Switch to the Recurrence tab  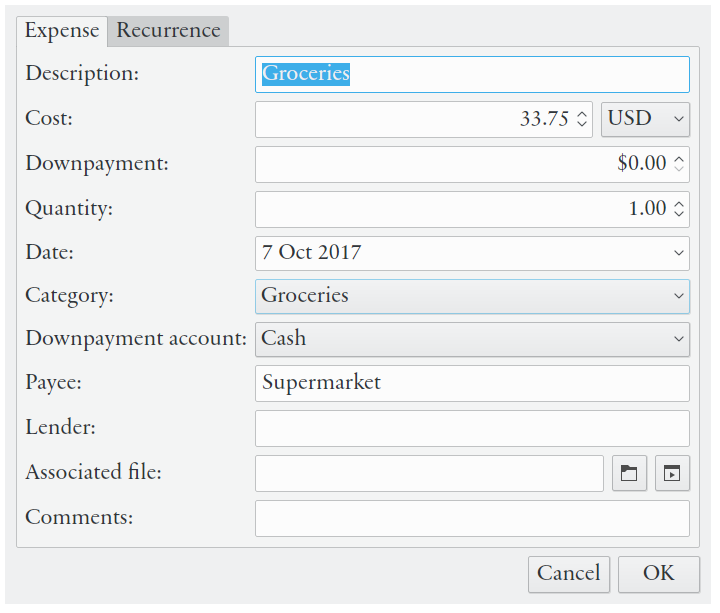[168, 30]
